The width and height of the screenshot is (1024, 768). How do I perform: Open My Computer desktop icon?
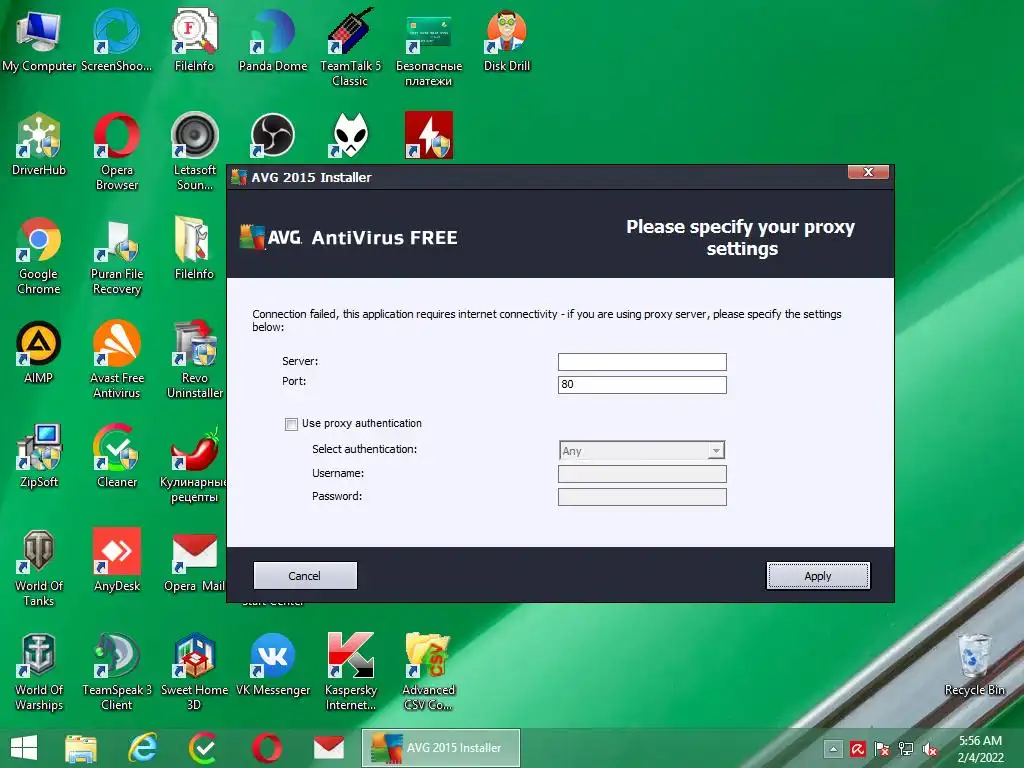point(39,40)
